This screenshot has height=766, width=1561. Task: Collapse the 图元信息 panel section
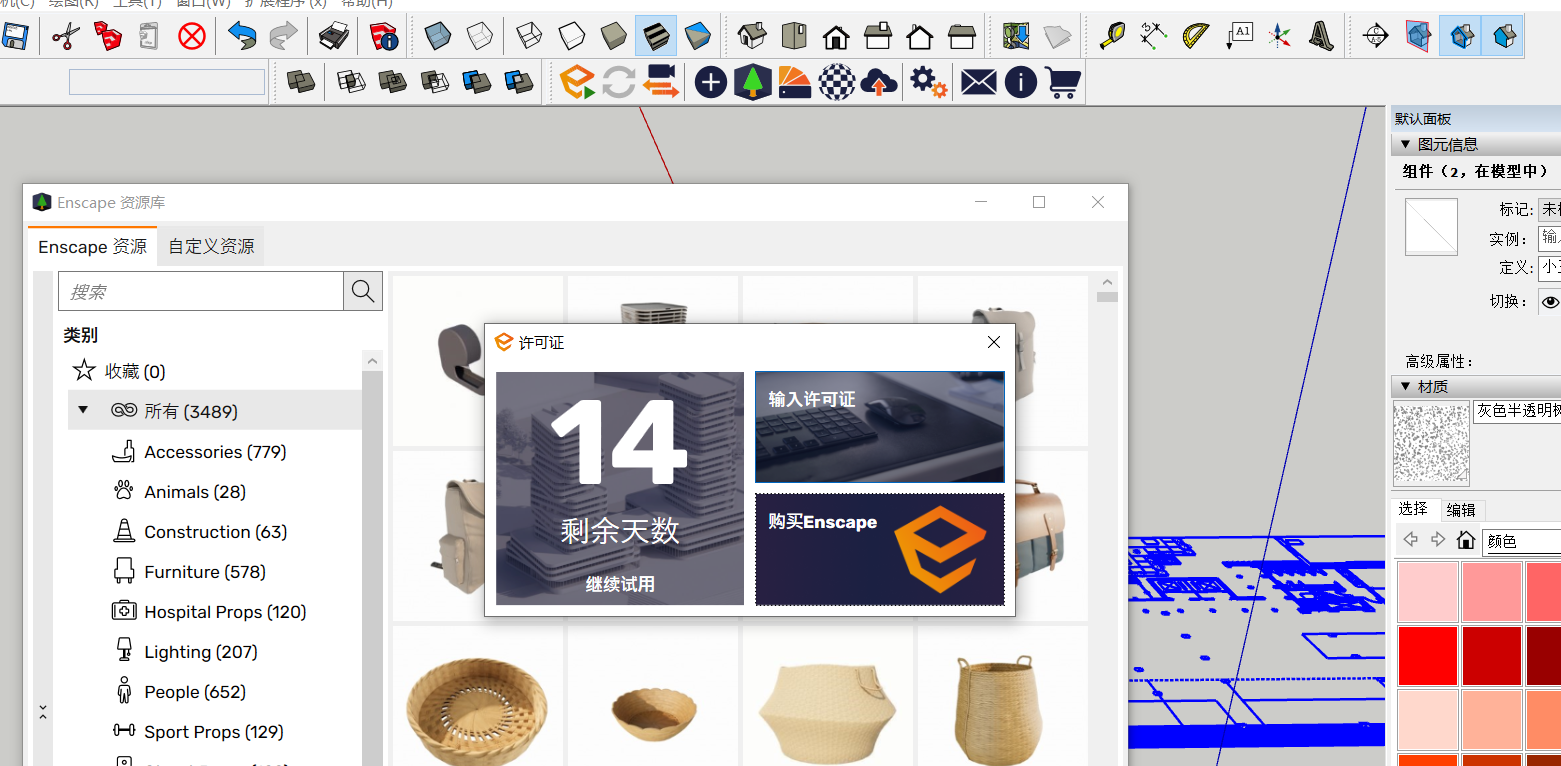click(1406, 145)
